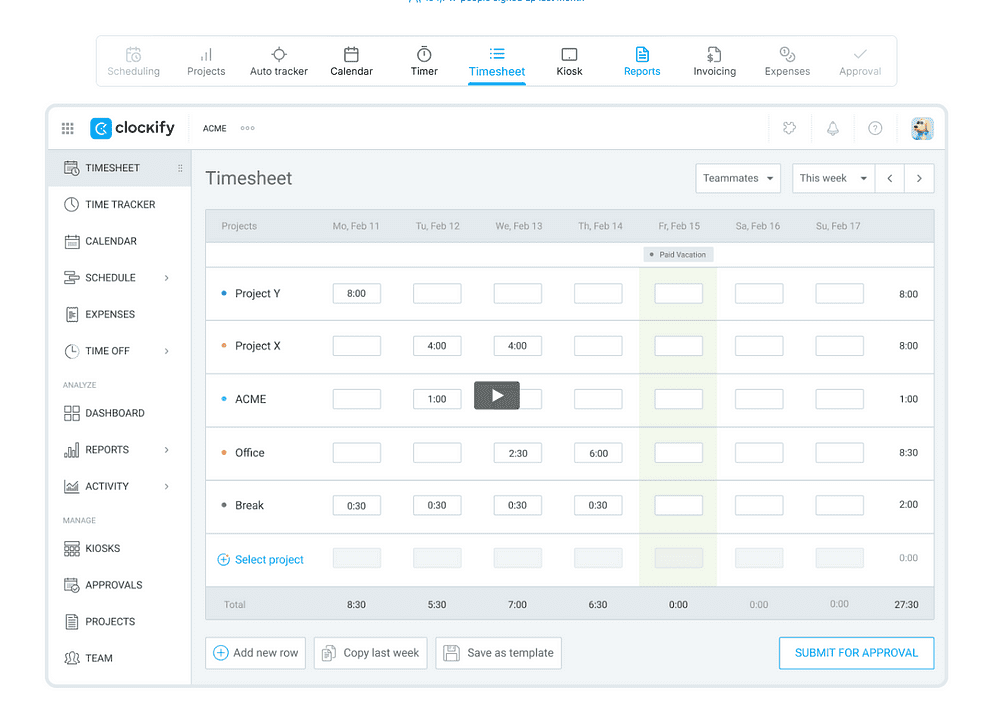Click the Clockify logo
1000x717 pixels.
[x=133, y=128]
